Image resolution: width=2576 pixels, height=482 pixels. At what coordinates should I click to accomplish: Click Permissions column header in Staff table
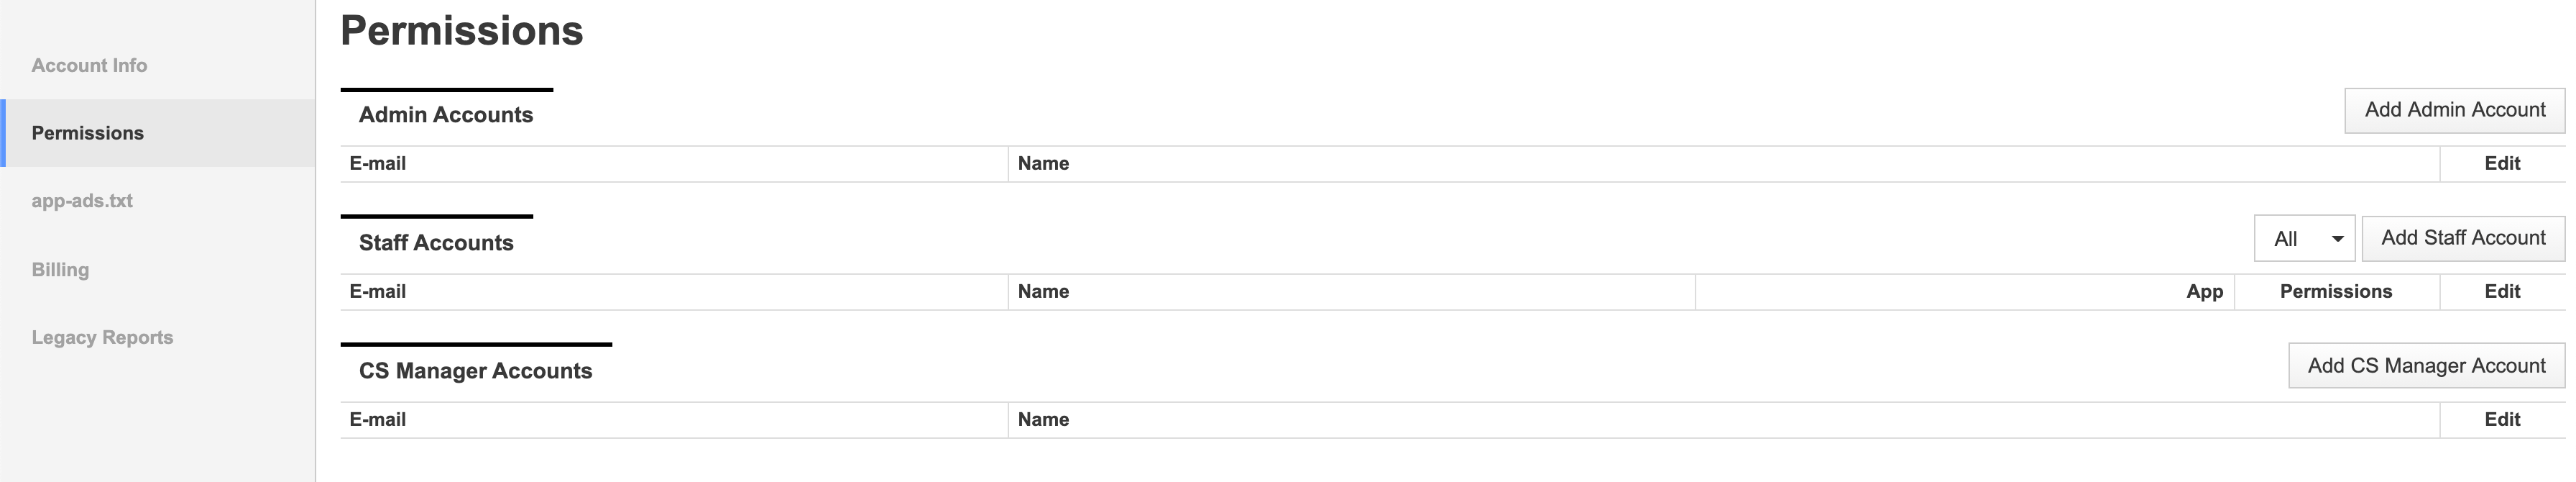(2336, 292)
